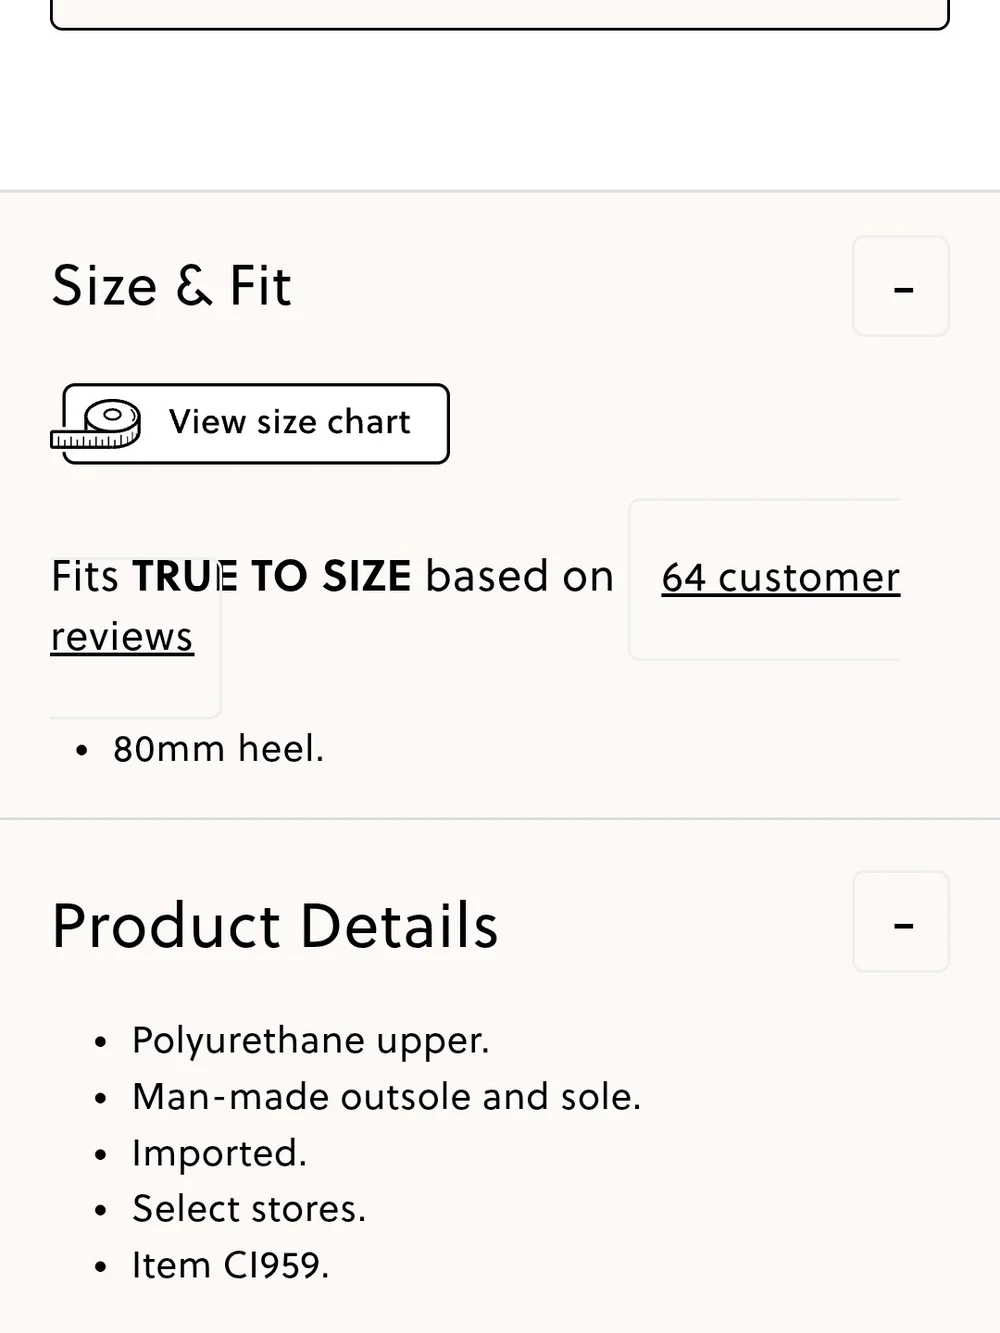Collapse the Size & Fit section

point(901,286)
